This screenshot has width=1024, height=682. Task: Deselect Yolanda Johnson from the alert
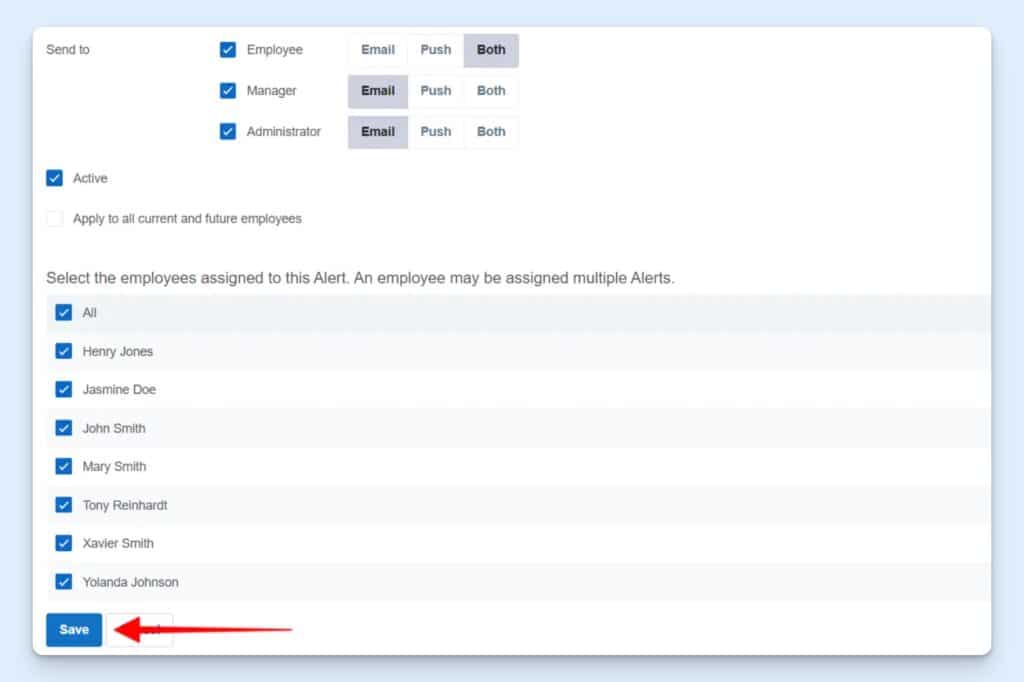pyautogui.click(x=64, y=582)
